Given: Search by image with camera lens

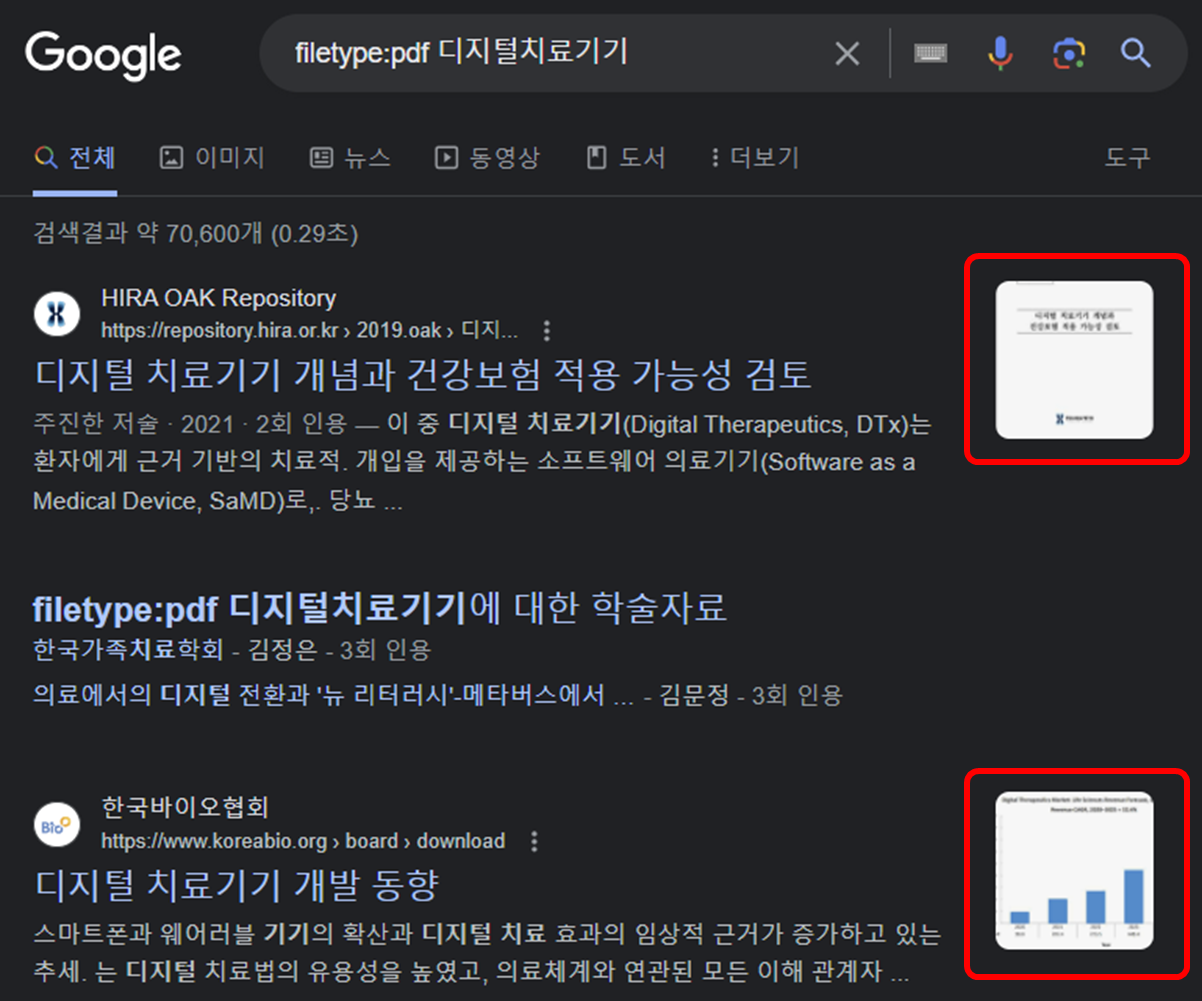Looking at the screenshot, I should pos(1068,53).
